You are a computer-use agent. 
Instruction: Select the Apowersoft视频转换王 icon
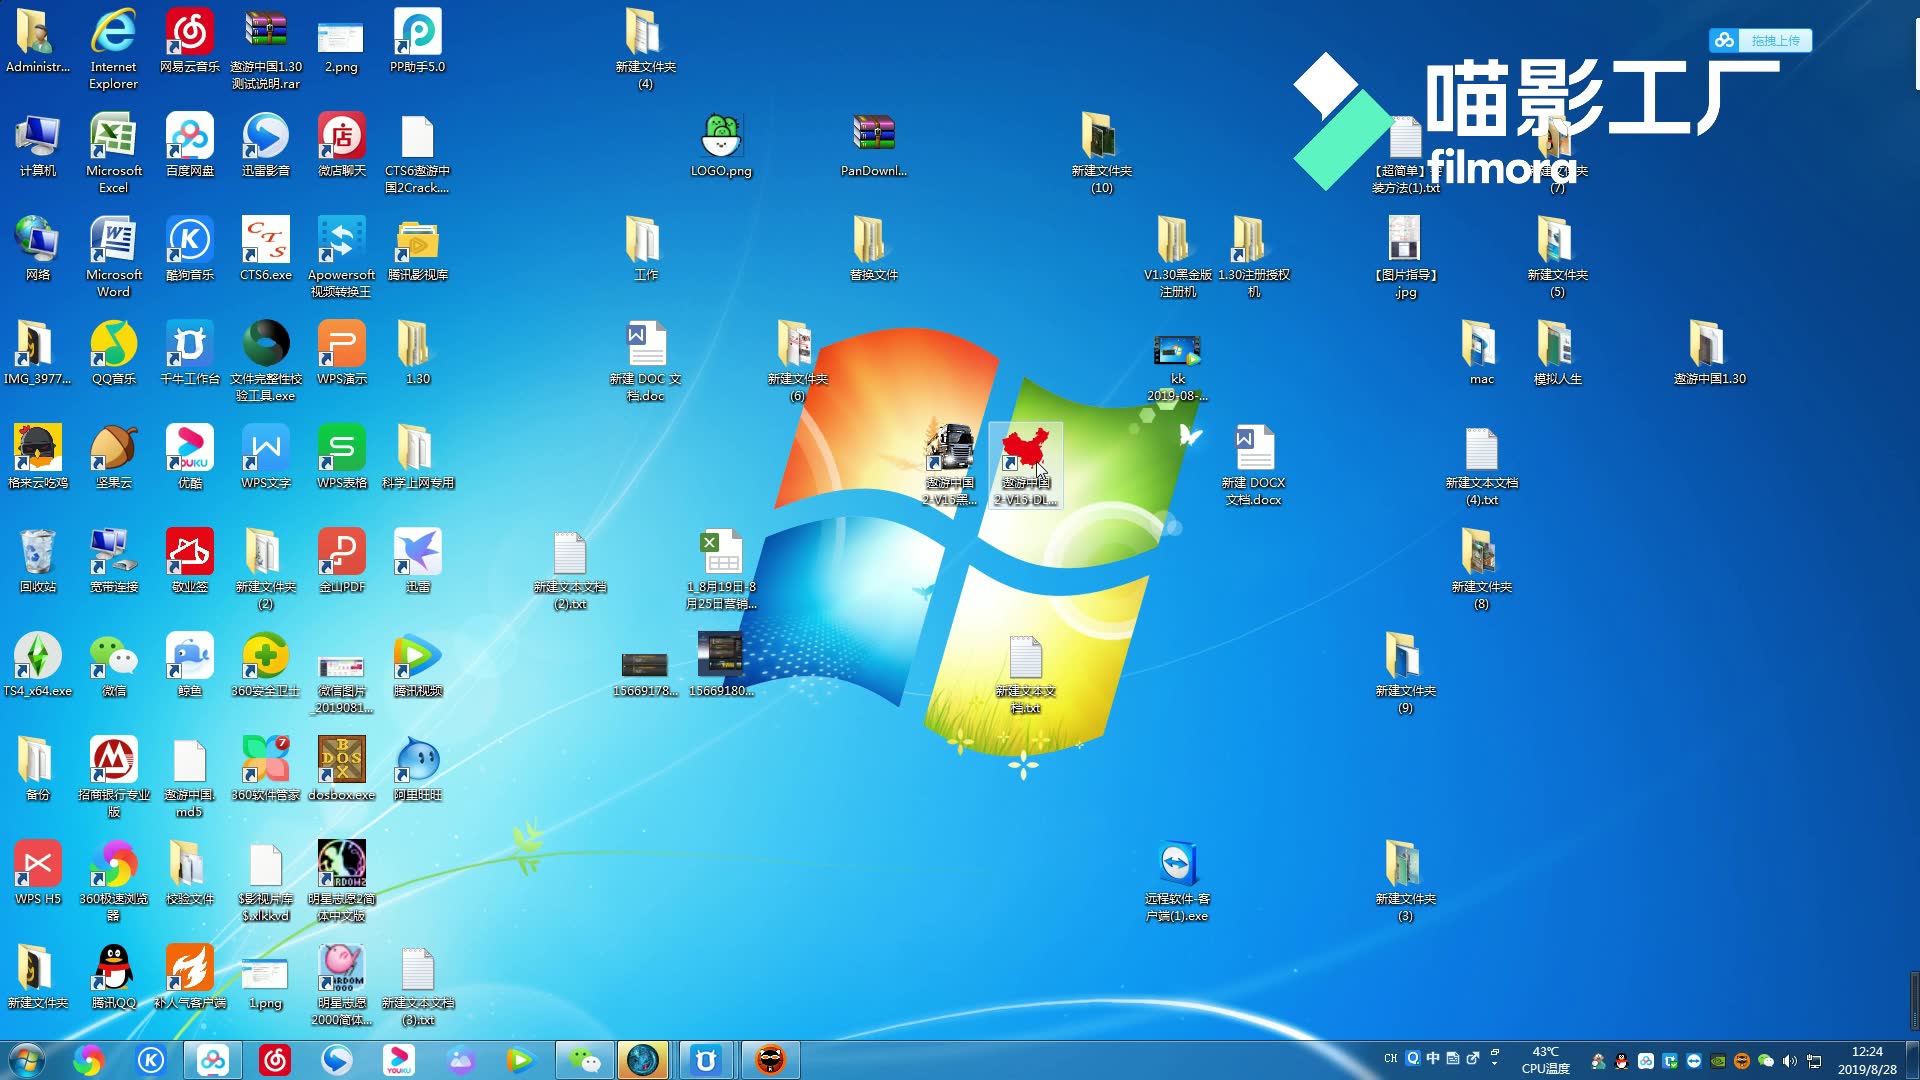pyautogui.click(x=341, y=257)
